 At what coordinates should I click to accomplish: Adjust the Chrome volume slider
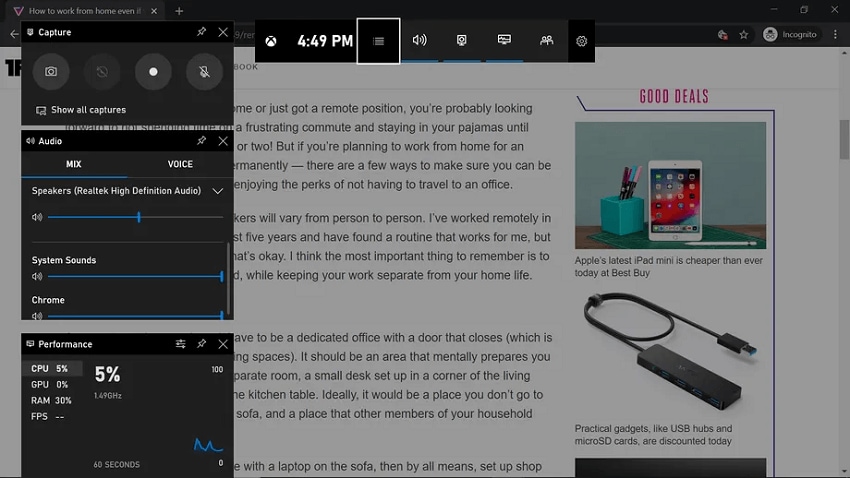(136, 315)
